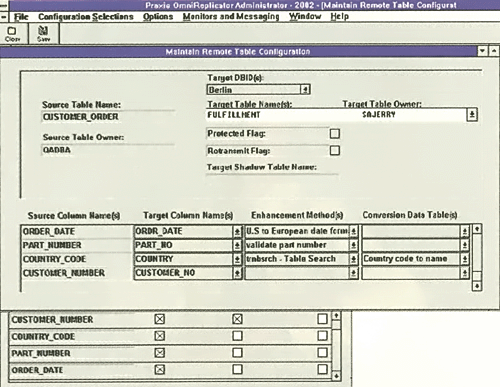Select CUSTOMER_NUMBER source column in mapping list

pyautogui.click(x=77, y=273)
